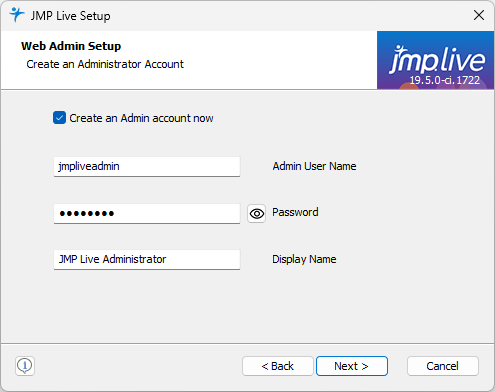Image resolution: width=495 pixels, height=392 pixels.
Task: Close the JMP Live Setup window
Action: (479, 15)
